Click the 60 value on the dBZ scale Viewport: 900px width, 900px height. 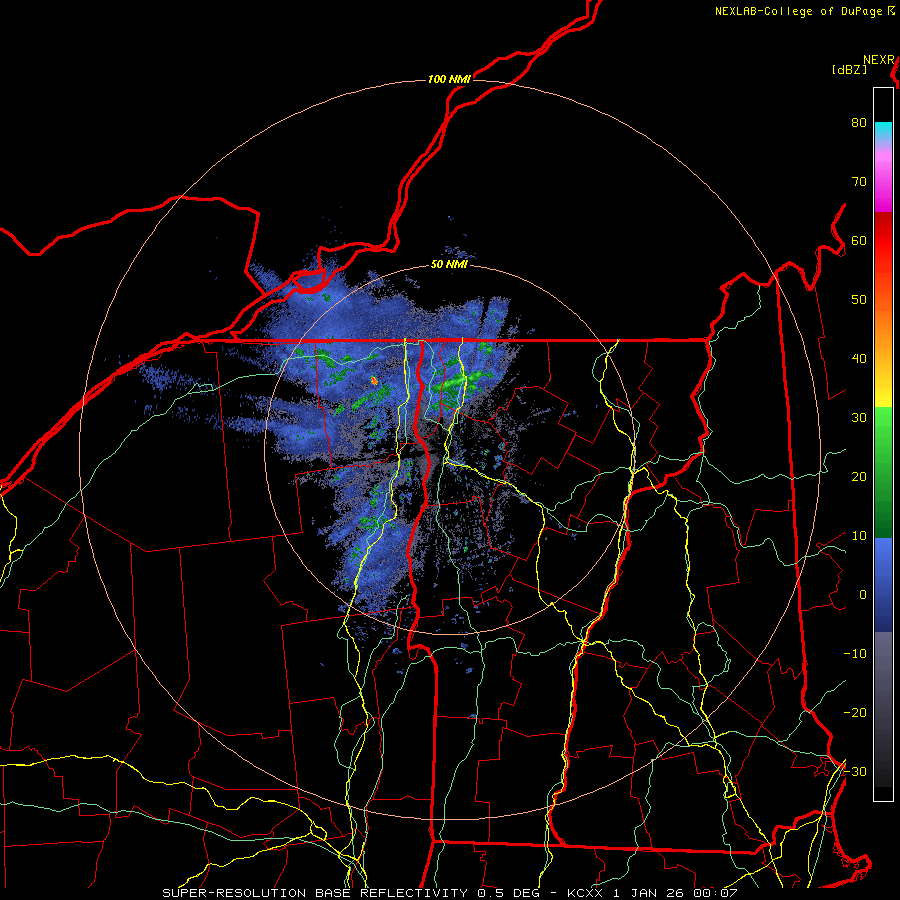coord(859,241)
